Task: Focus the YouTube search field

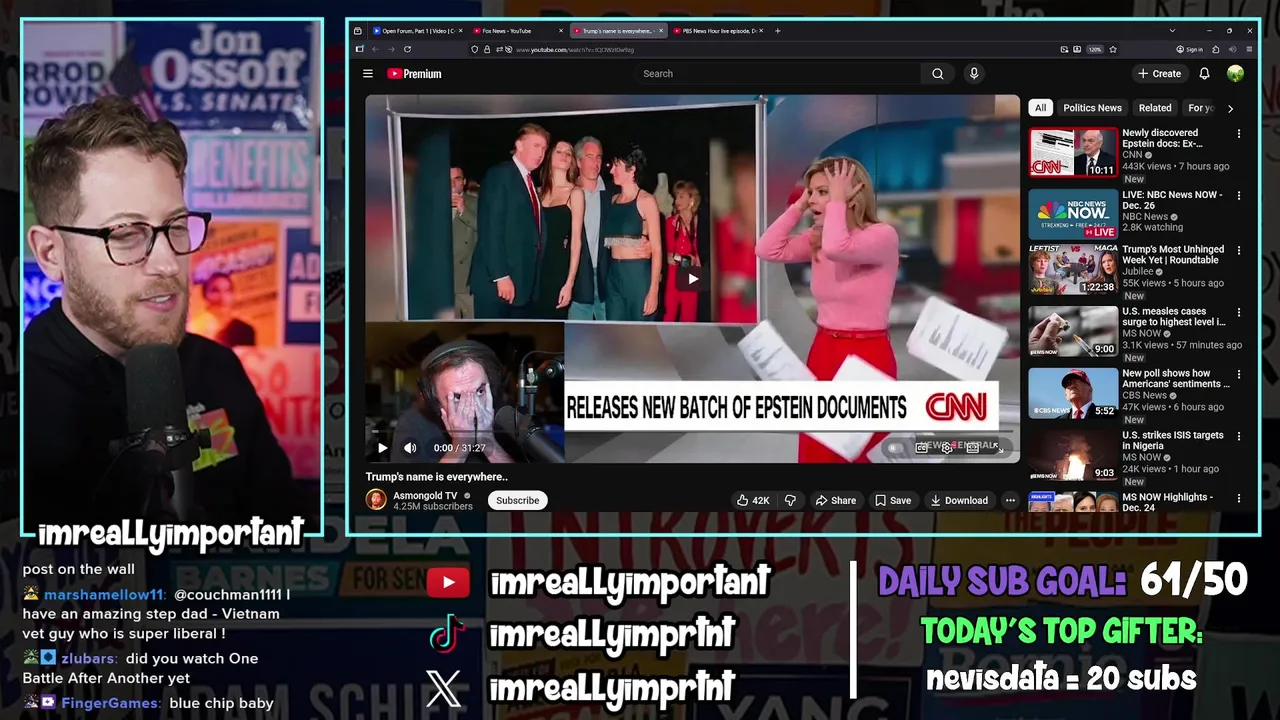Action: (x=778, y=73)
